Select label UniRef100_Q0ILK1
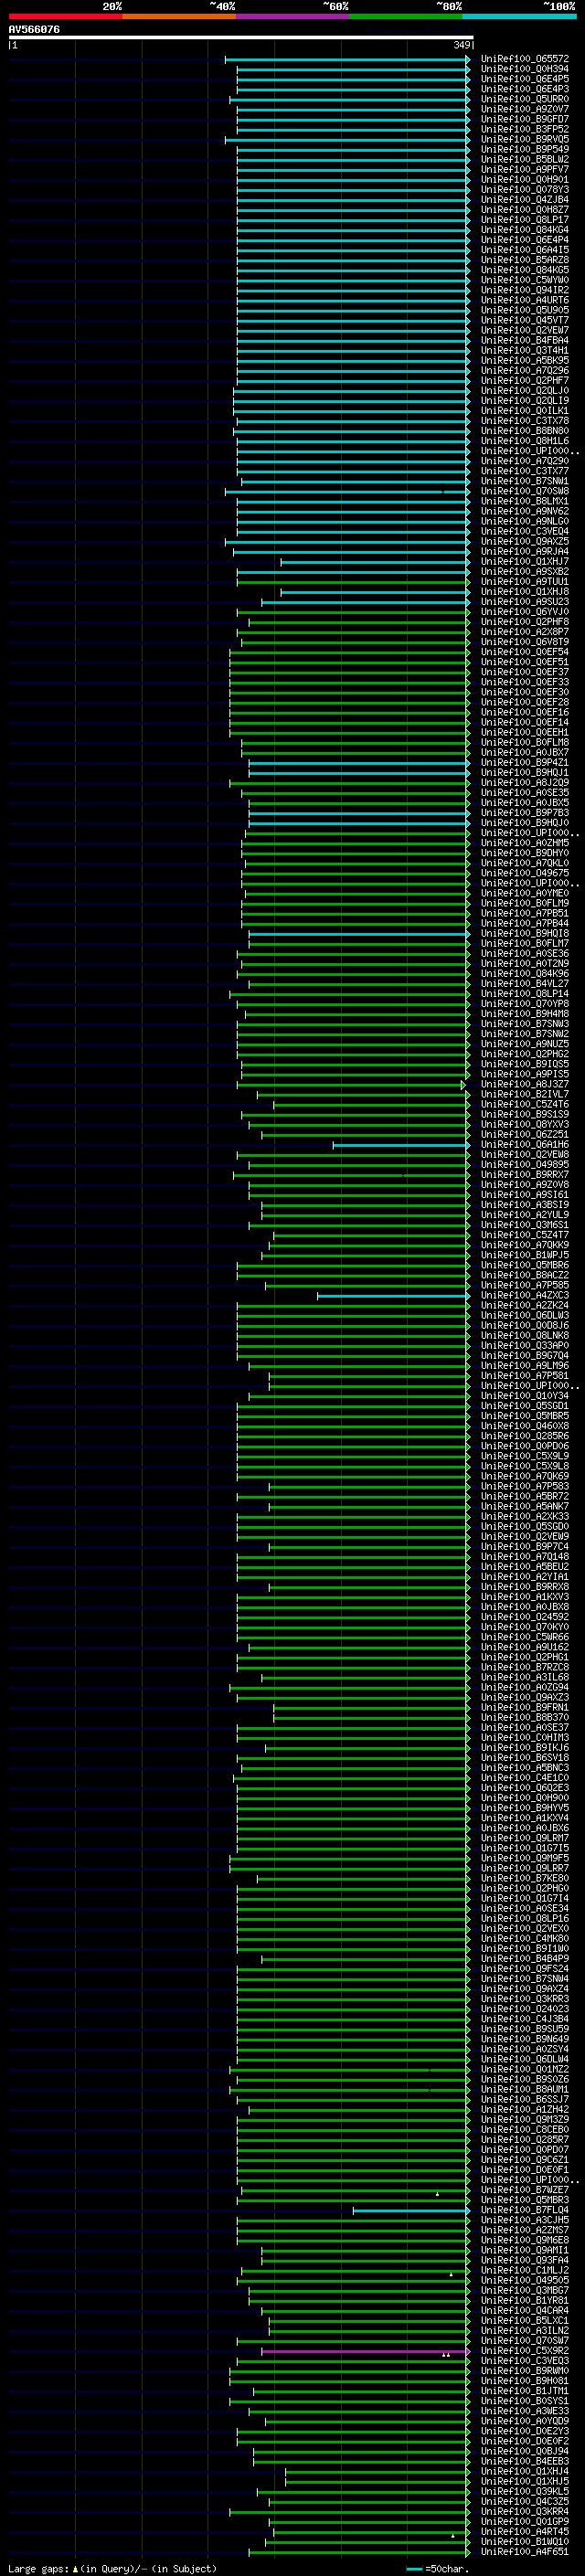 coord(525,412)
